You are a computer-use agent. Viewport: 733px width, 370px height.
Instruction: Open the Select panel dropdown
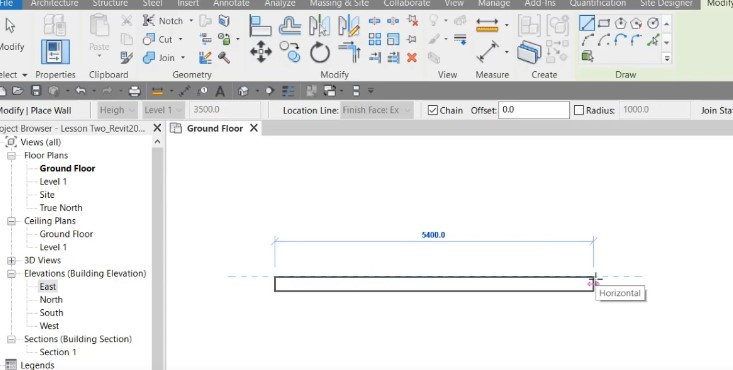[x=25, y=75]
